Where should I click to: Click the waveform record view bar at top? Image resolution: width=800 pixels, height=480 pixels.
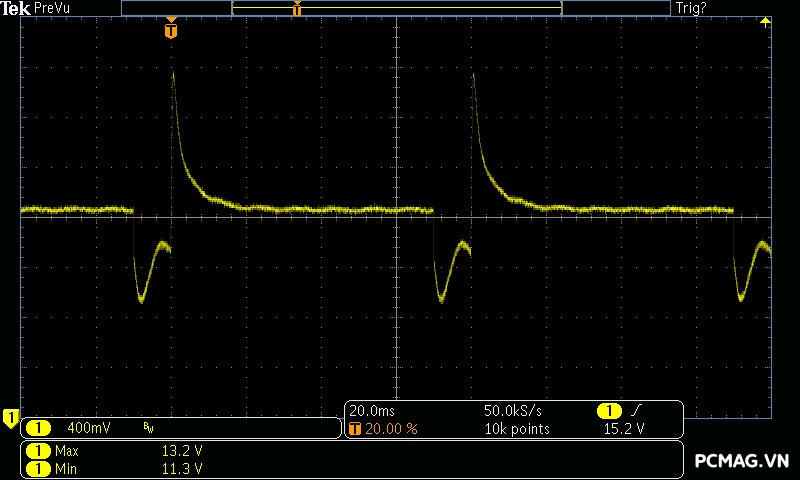pyautogui.click(x=396, y=8)
